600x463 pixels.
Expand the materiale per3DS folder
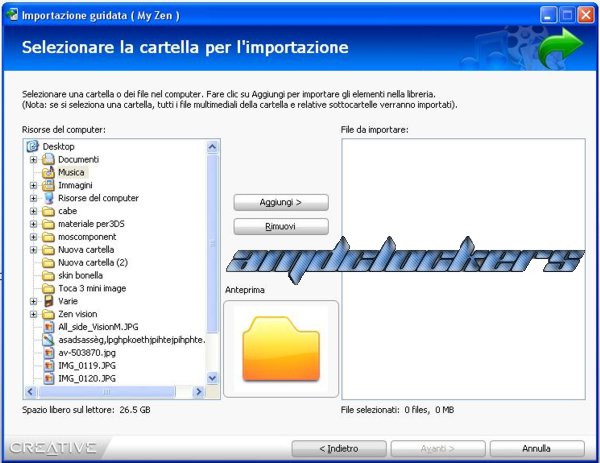[33, 224]
